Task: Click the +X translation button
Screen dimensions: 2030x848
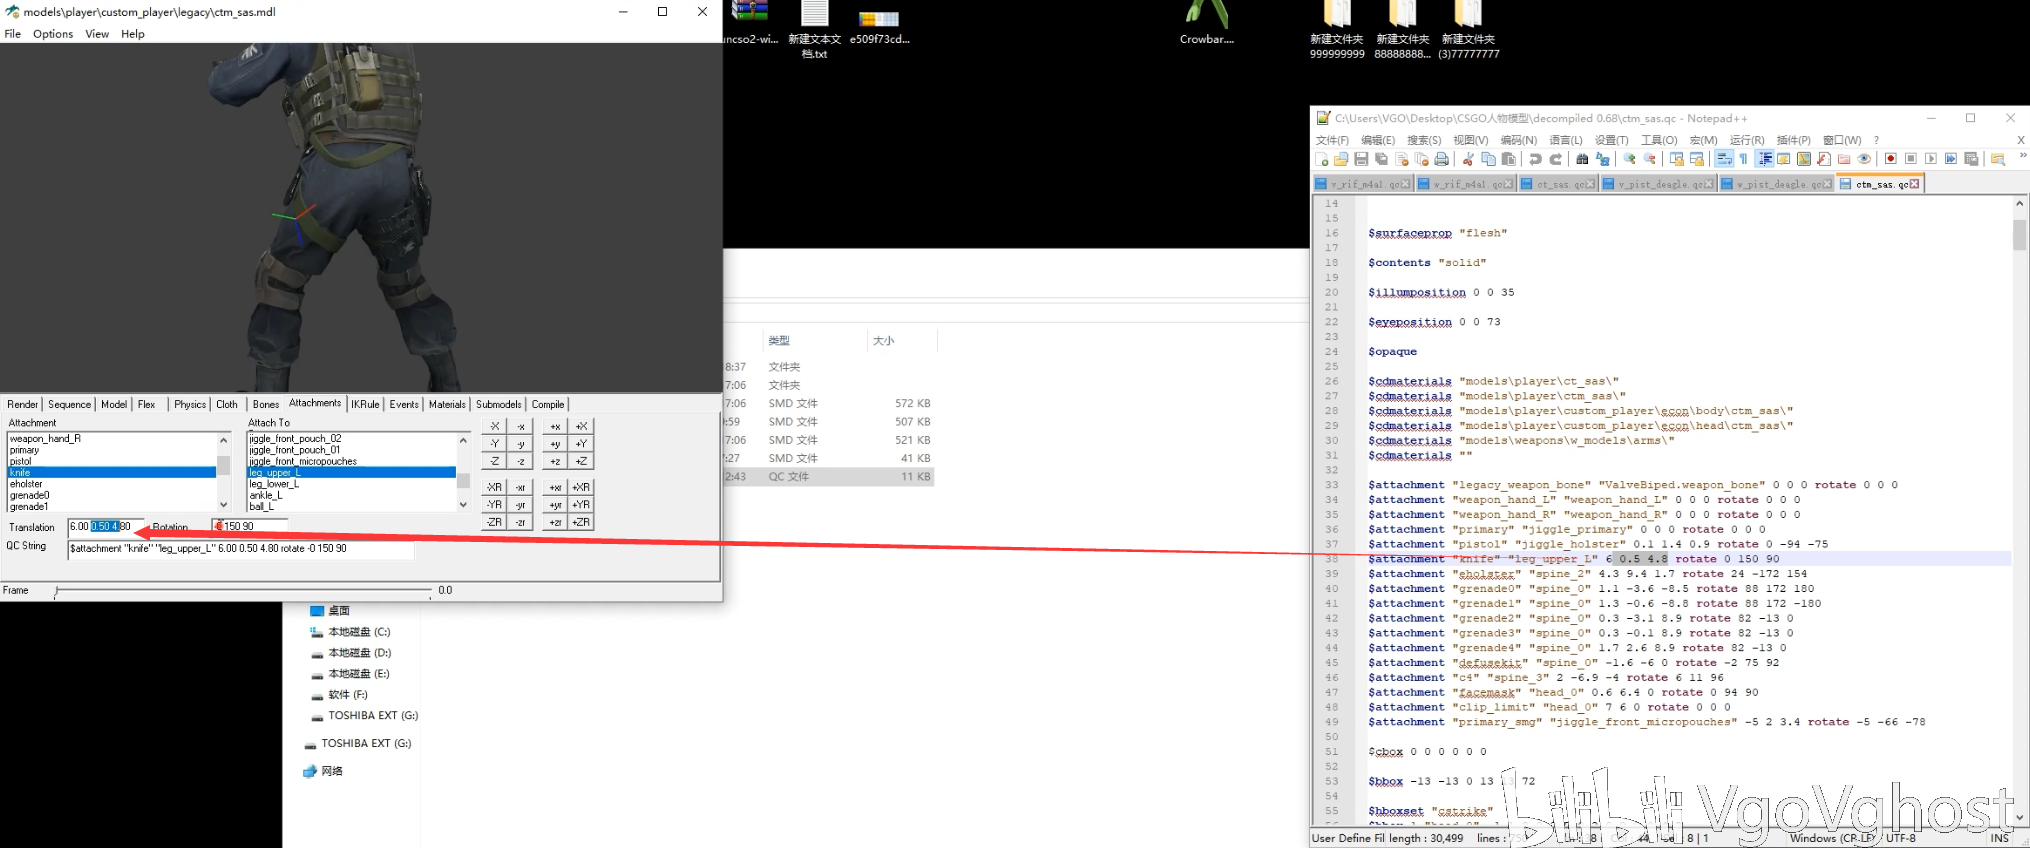Action: [x=581, y=426]
